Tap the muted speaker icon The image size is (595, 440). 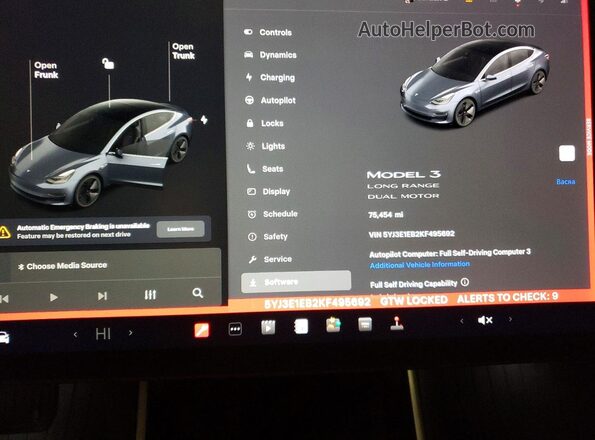485,321
